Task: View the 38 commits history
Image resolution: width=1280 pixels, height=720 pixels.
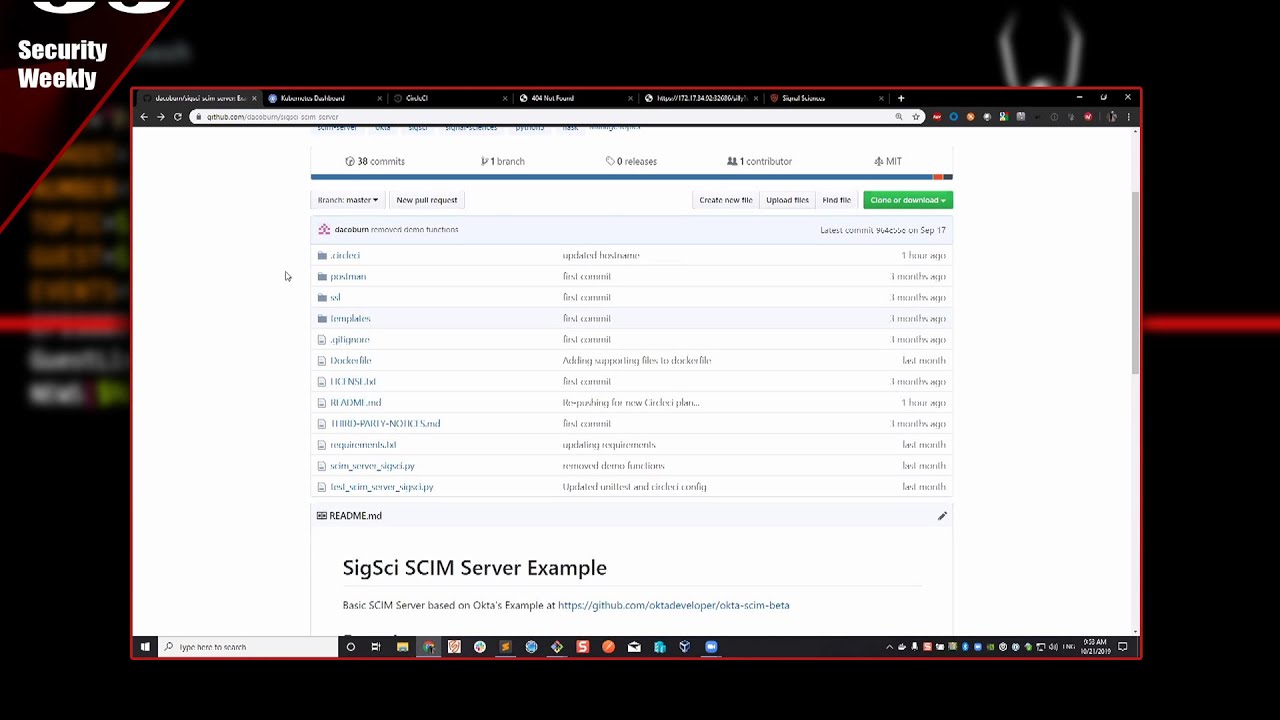Action: pos(375,161)
